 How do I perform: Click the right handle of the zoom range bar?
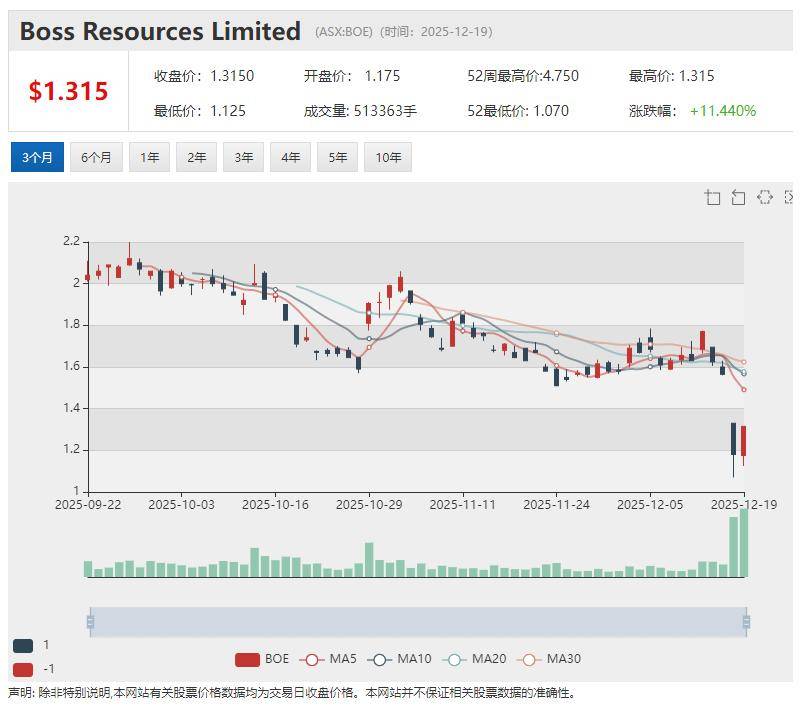click(x=746, y=622)
